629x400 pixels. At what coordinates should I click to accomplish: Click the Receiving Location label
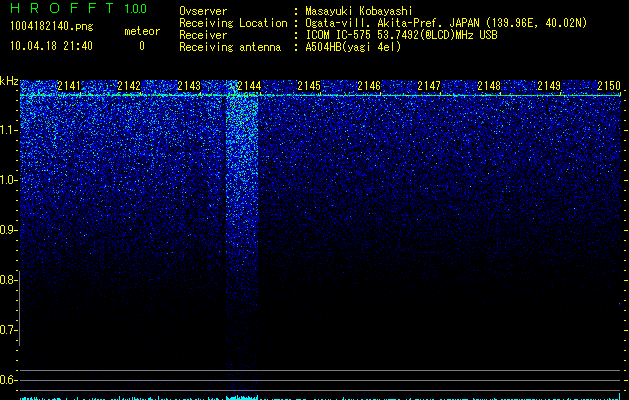point(233,23)
